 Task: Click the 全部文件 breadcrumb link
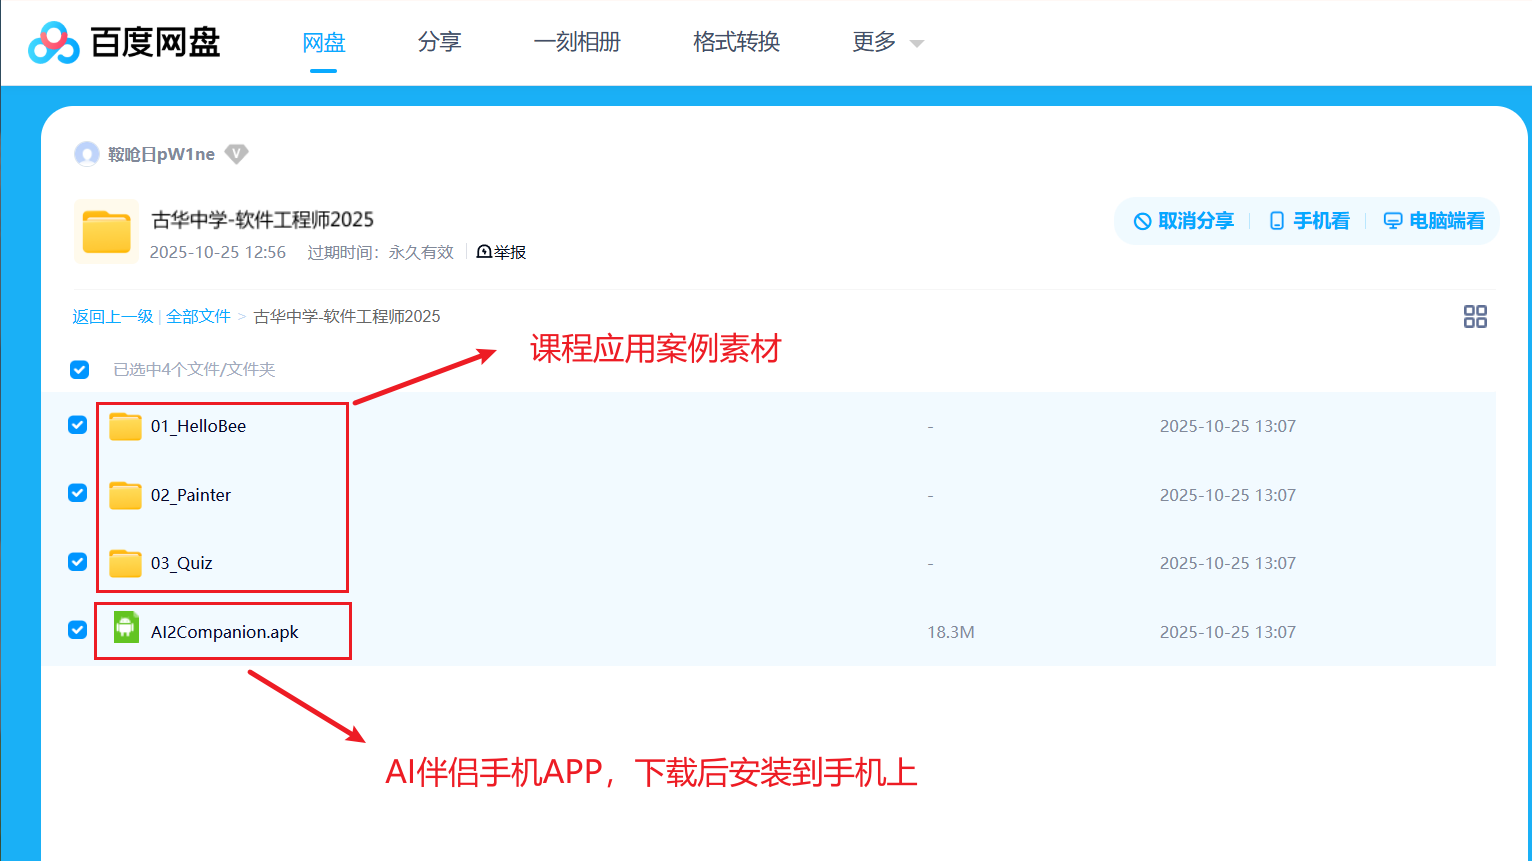[198, 317]
